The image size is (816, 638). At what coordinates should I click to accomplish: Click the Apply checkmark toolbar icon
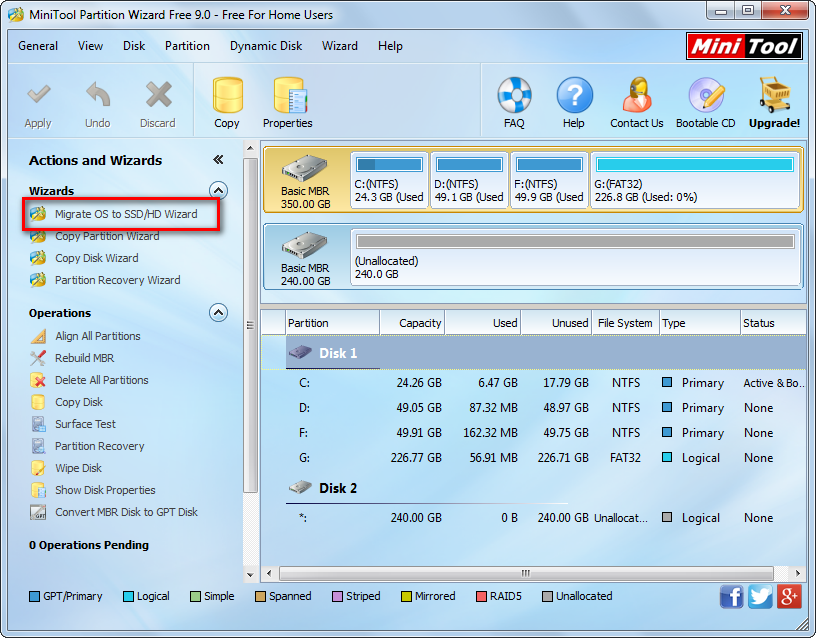coord(39,95)
